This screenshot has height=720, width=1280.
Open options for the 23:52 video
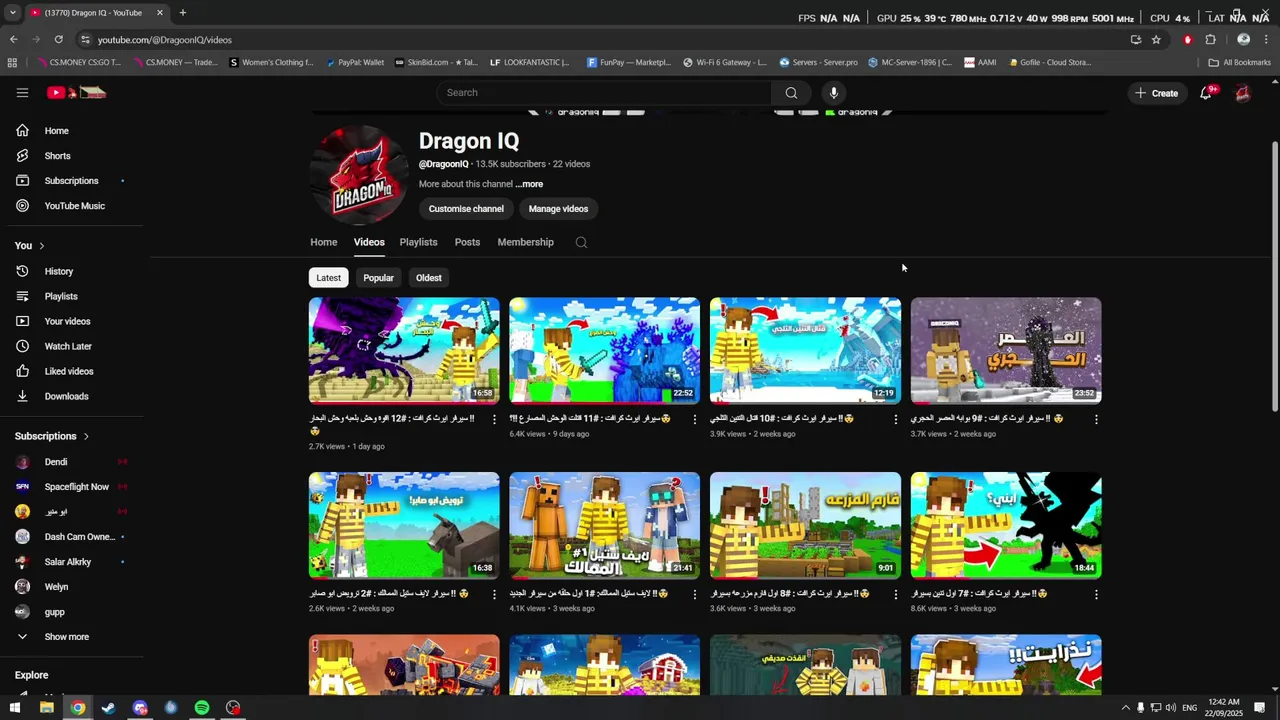tap(1096, 419)
